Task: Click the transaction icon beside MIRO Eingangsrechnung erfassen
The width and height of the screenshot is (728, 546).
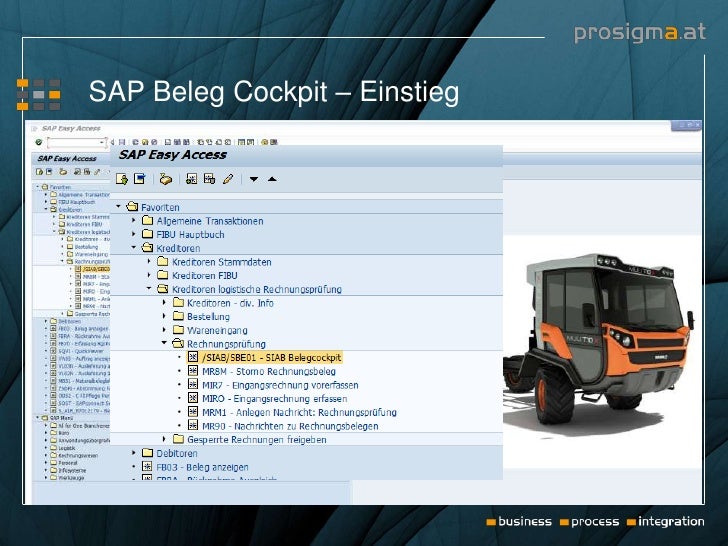Action: click(193, 398)
